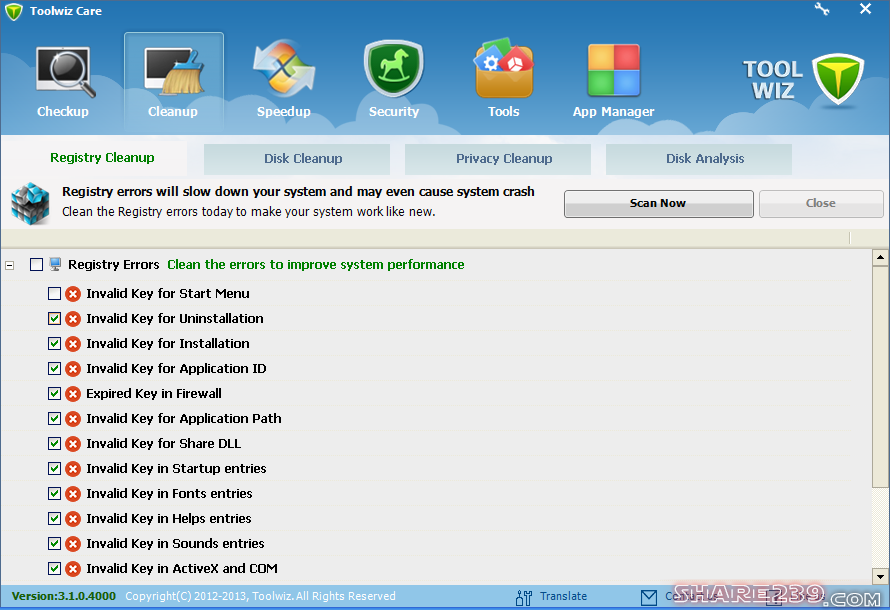The height and width of the screenshot is (610, 890).
Task: Switch to the Disk Cleanup tab
Action: [297, 159]
